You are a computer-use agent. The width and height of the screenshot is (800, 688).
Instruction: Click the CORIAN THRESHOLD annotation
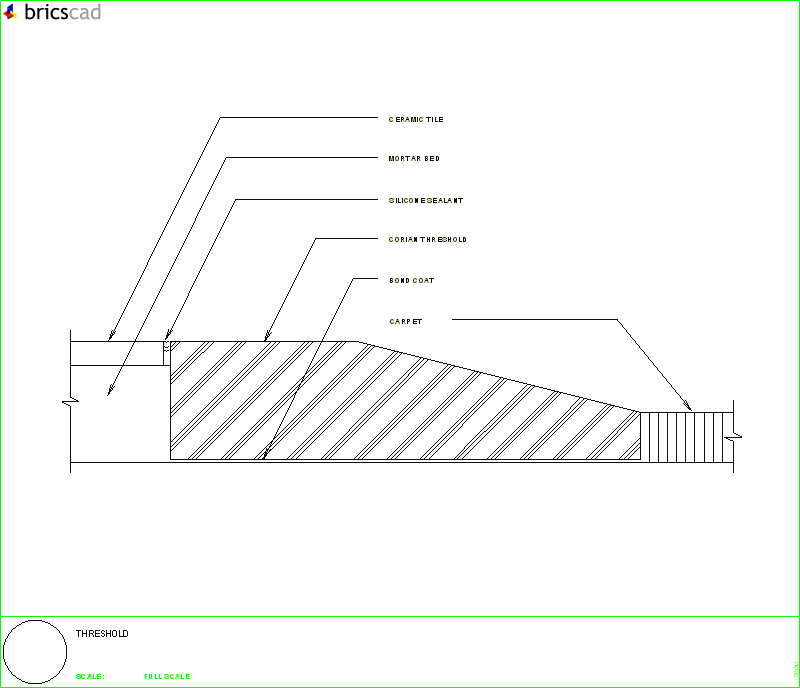427,239
